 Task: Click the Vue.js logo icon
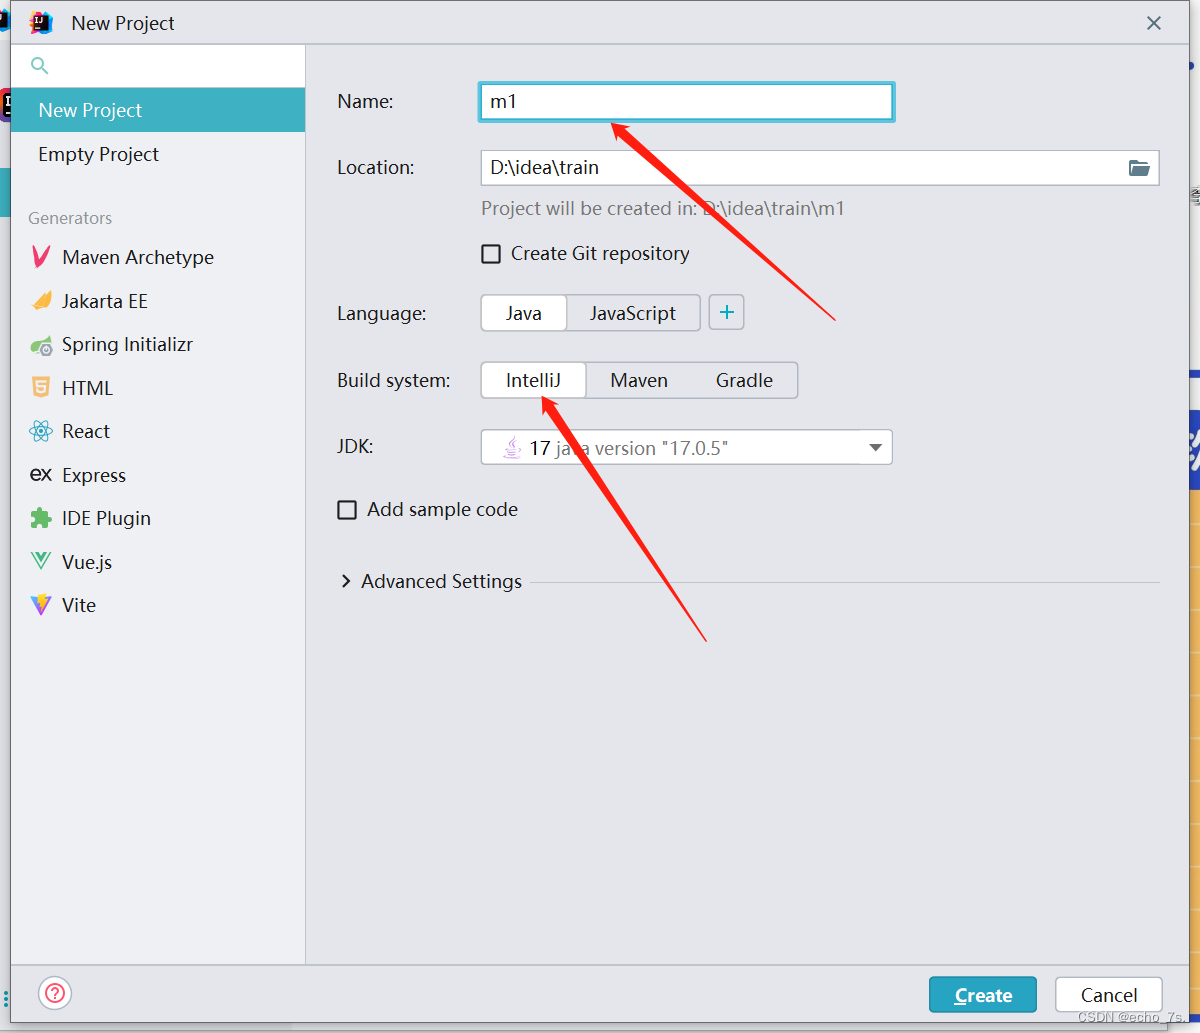pyautogui.click(x=41, y=561)
